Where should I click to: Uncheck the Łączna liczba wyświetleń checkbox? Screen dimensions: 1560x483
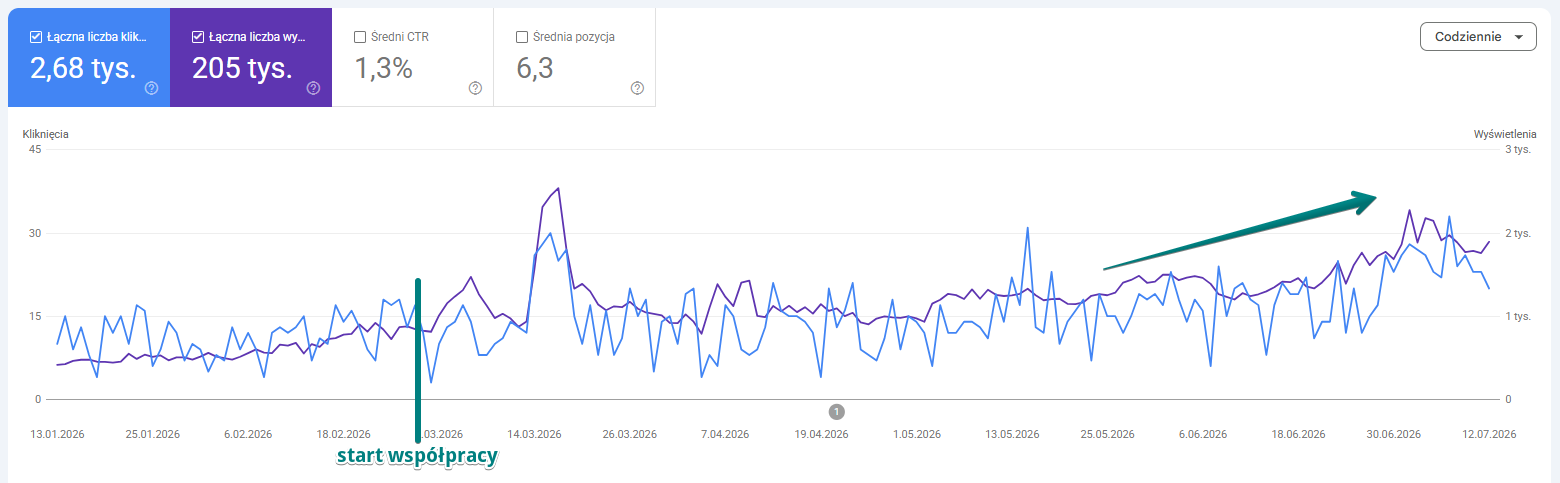tap(198, 37)
